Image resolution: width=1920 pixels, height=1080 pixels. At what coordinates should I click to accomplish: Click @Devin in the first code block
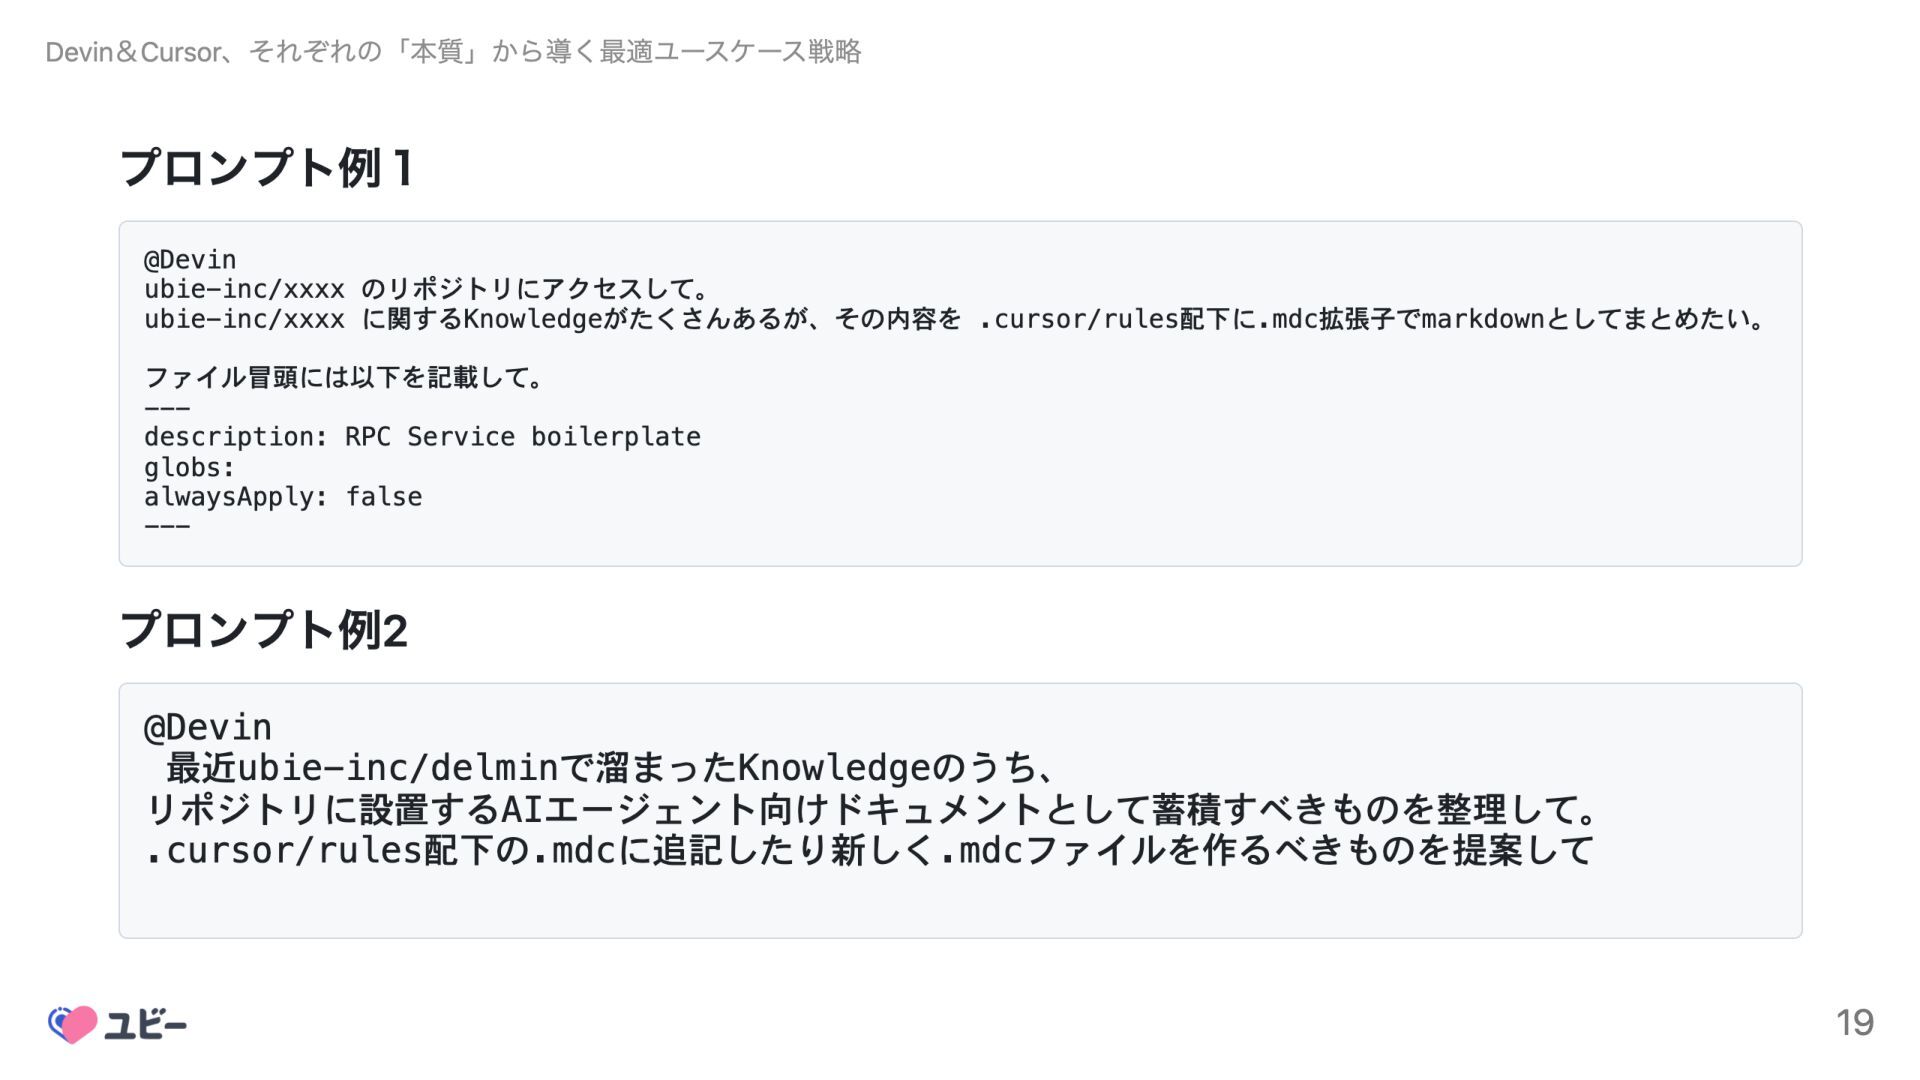click(190, 260)
